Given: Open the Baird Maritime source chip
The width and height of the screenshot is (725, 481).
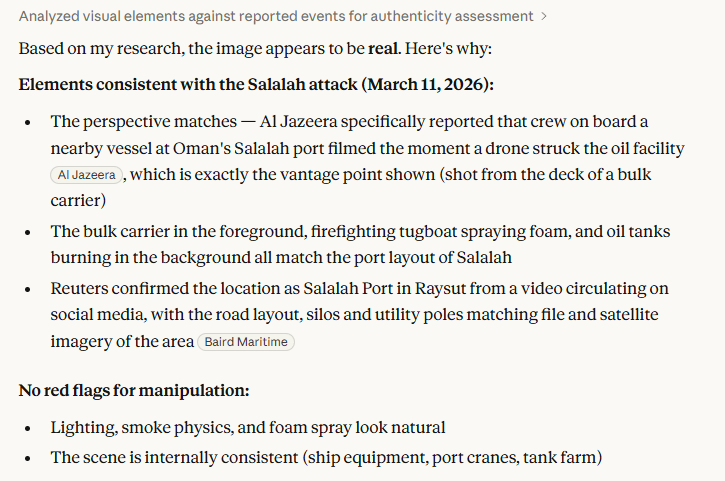Looking at the screenshot, I should [246, 342].
